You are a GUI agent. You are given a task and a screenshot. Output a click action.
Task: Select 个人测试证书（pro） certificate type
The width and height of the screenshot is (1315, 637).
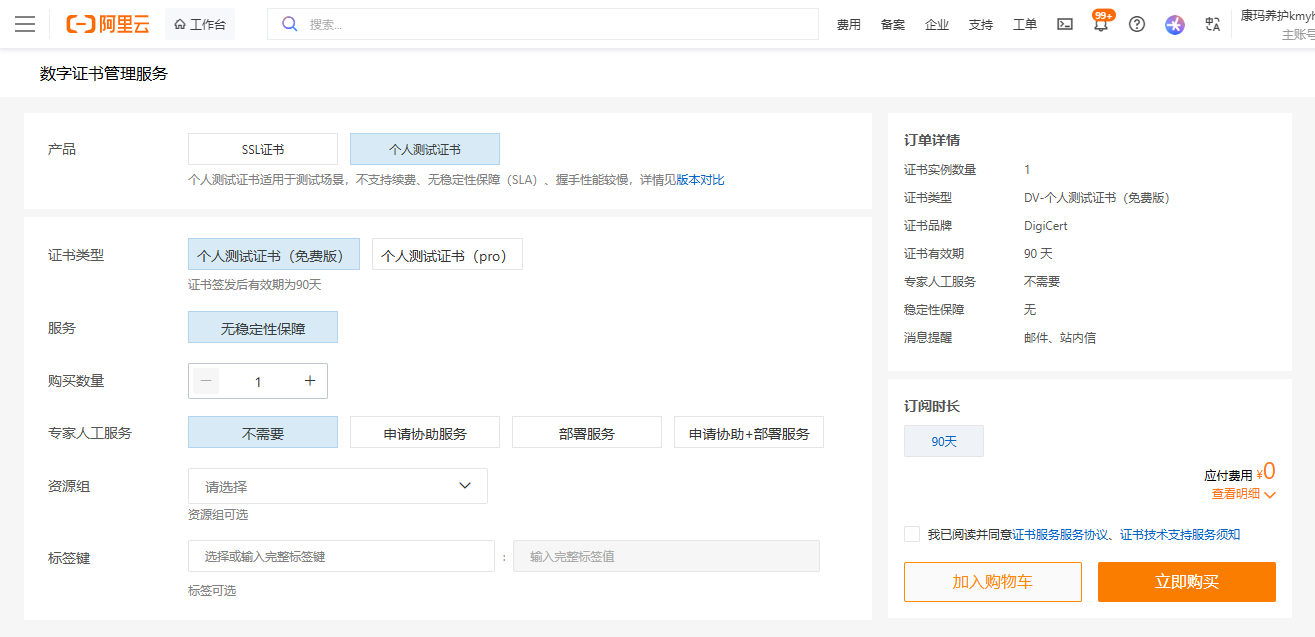(447, 255)
